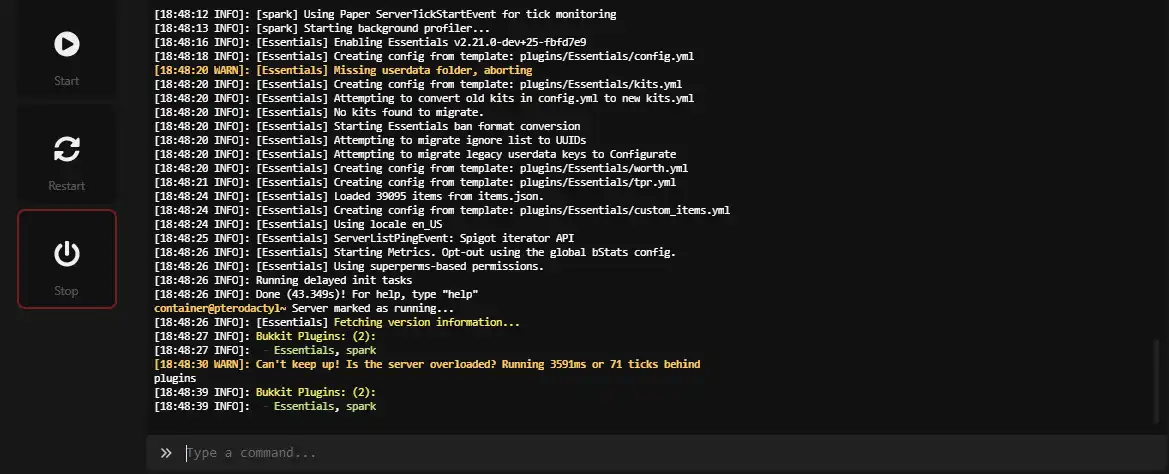The width and height of the screenshot is (1169, 474).
Task: Click the Start play icon
Action: pos(66,44)
